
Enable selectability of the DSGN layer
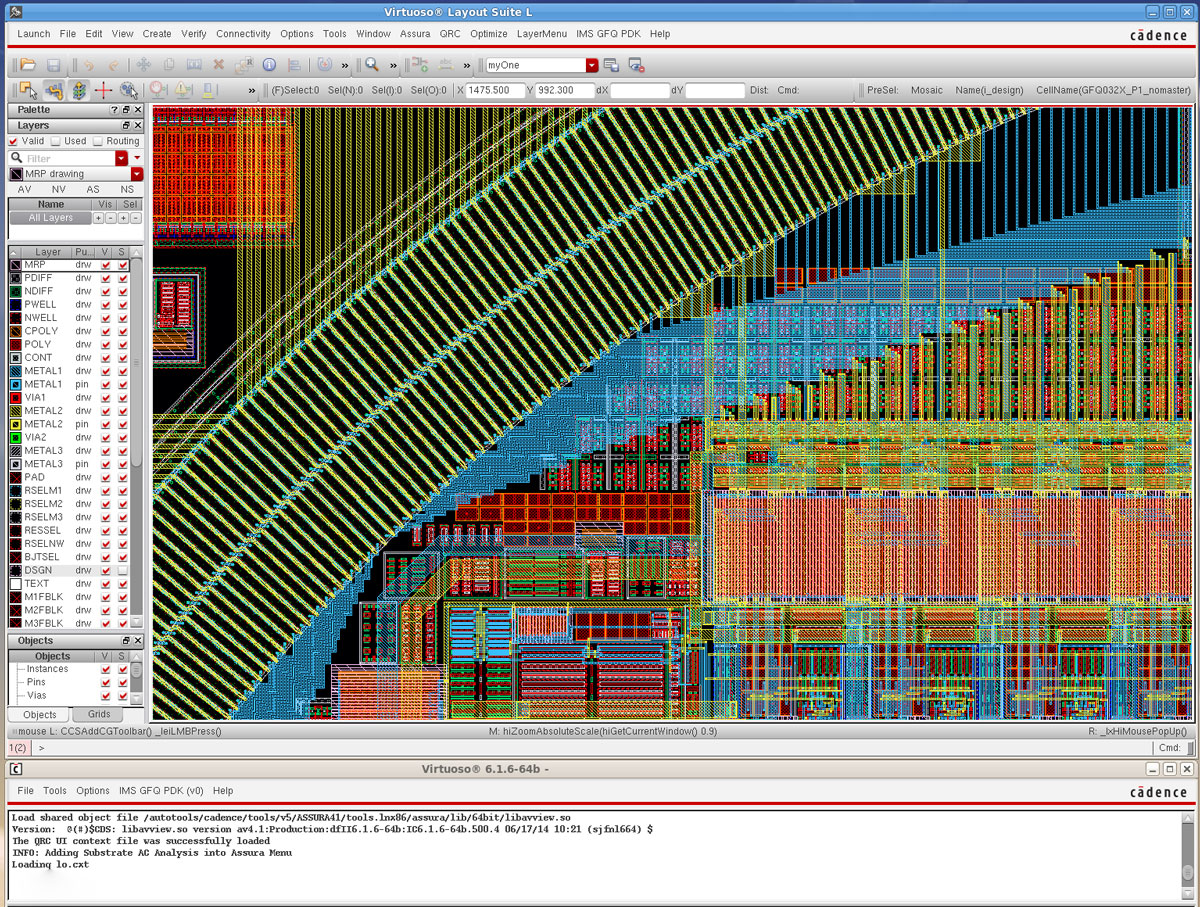(x=123, y=570)
